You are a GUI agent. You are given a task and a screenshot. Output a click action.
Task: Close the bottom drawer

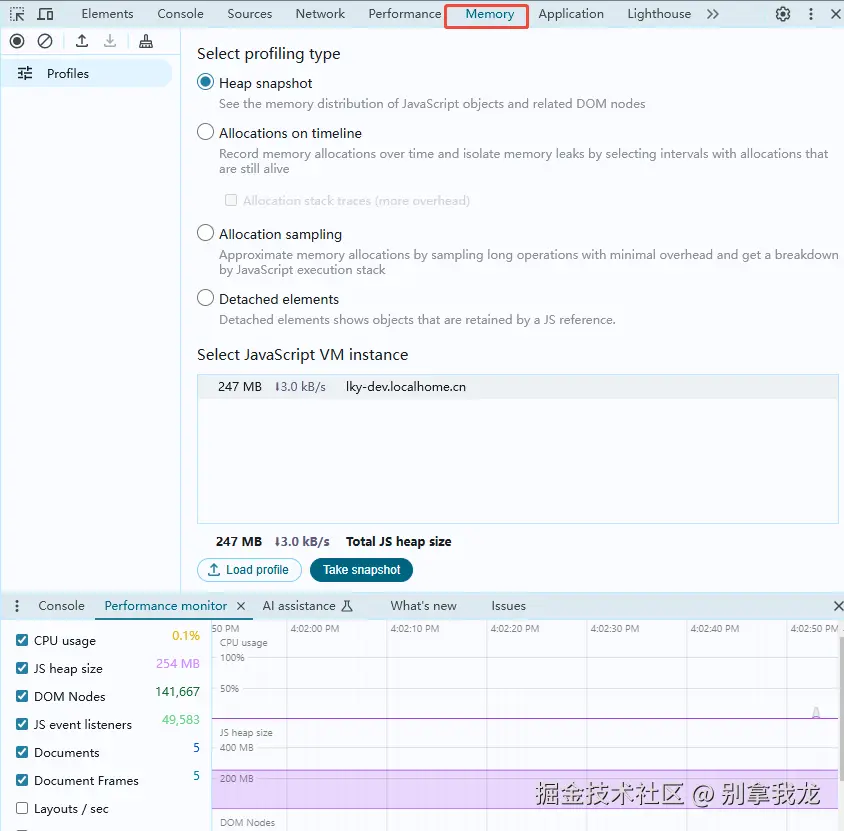pyautogui.click(x=838, y=606)
